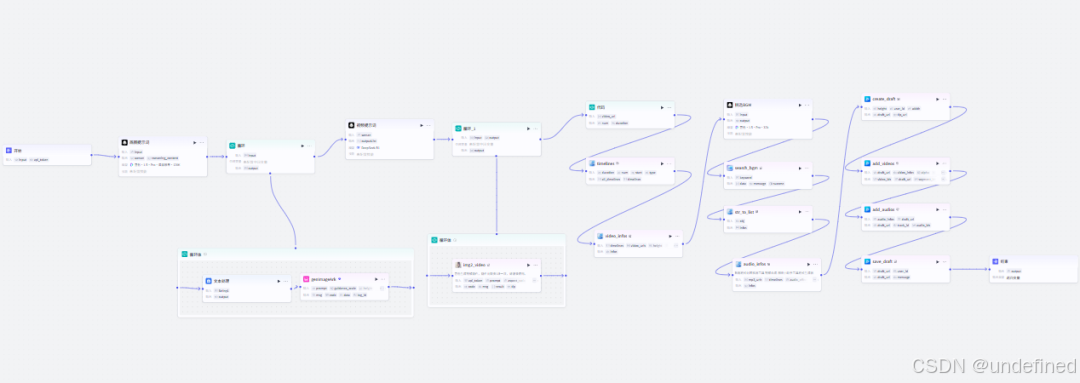
Task: Select the img2_video node title
Action: coord(474,265)
